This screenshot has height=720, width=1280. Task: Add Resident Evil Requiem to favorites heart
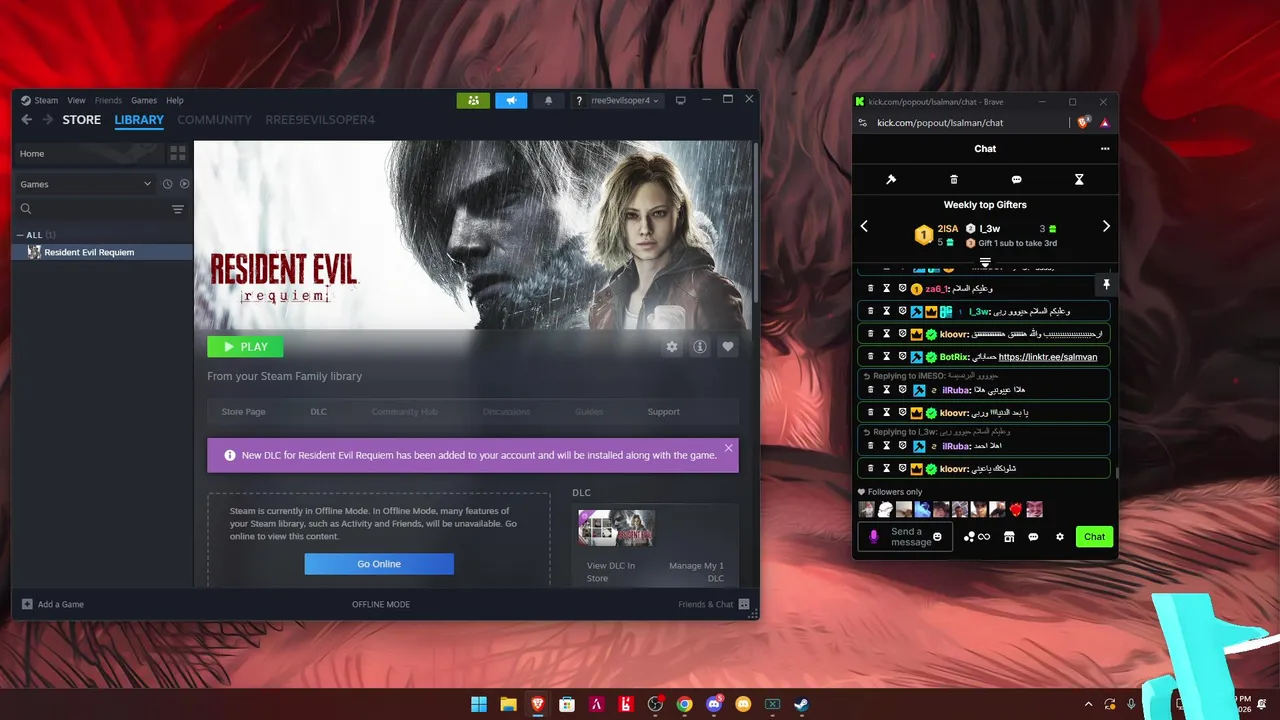tap(728, 347)
